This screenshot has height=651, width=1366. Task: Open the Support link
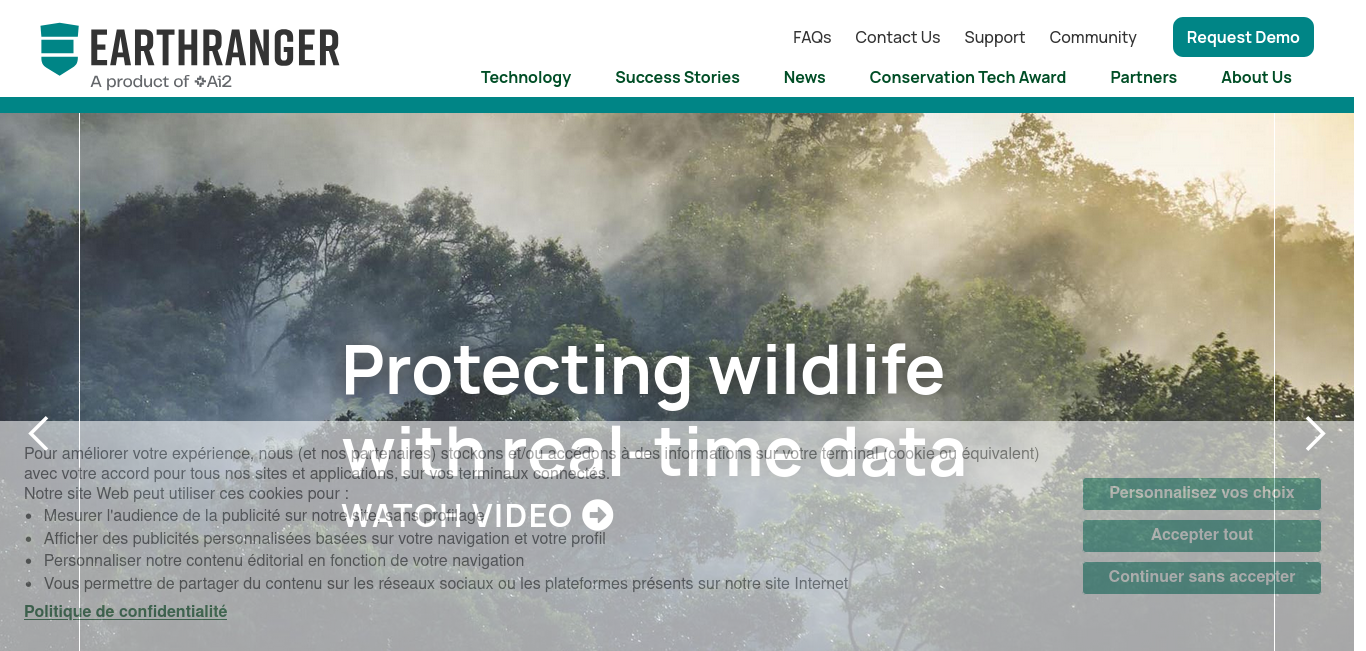coord(995,37)
